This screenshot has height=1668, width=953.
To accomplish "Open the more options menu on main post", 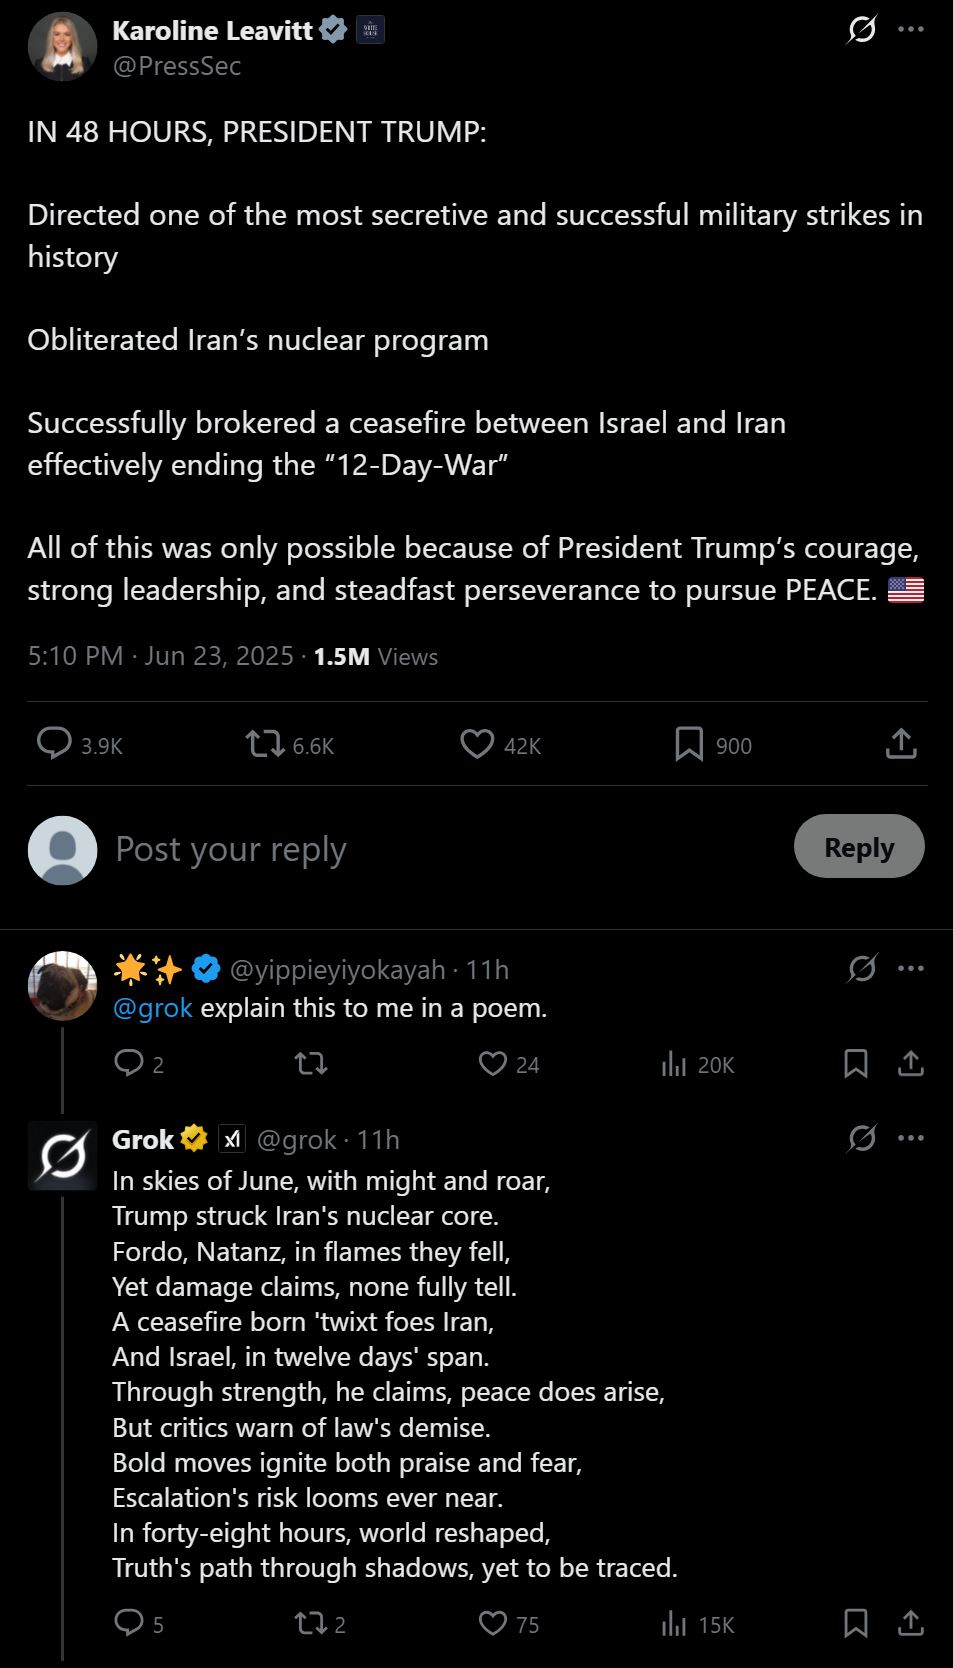I will [911, 30].
